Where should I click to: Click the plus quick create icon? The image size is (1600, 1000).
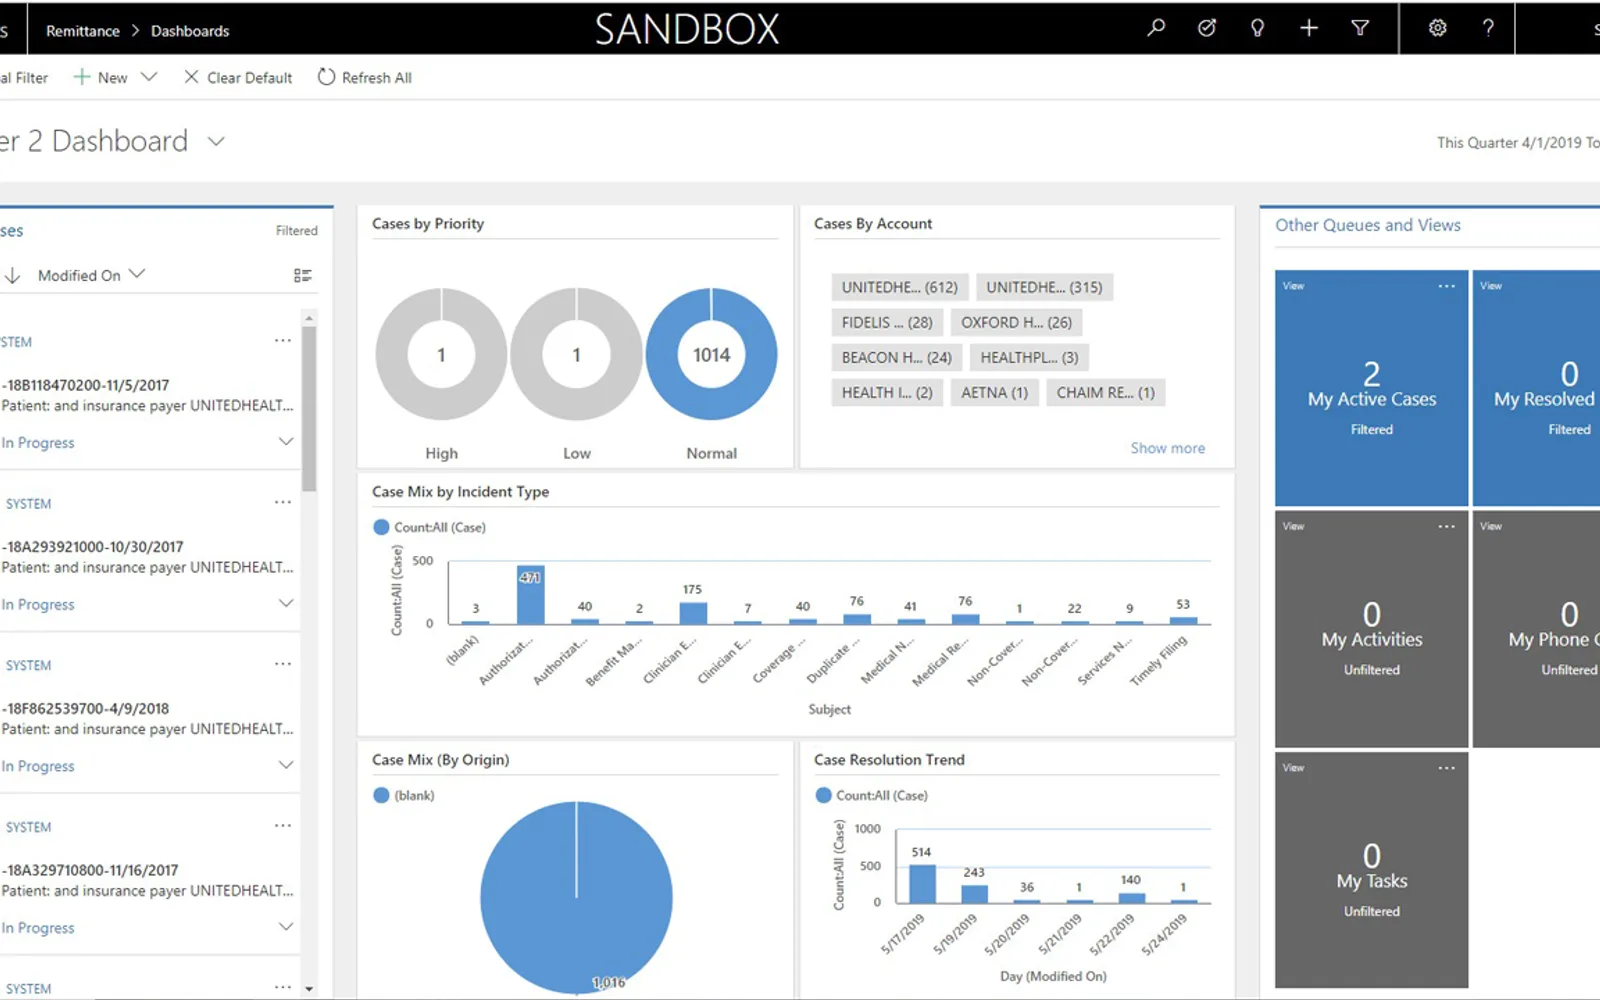(x=1309, y=28)
